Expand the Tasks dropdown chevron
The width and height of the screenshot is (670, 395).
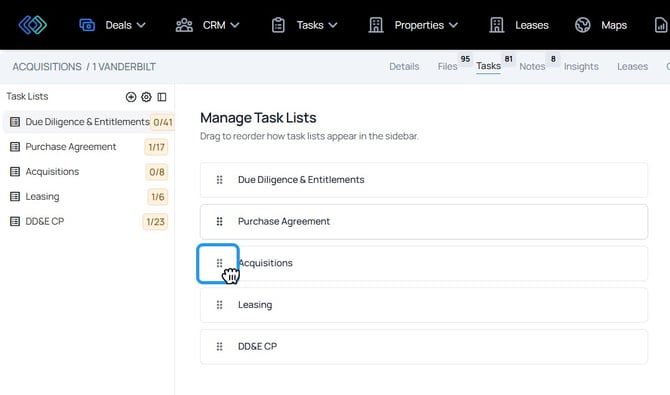tap(333, 25)
